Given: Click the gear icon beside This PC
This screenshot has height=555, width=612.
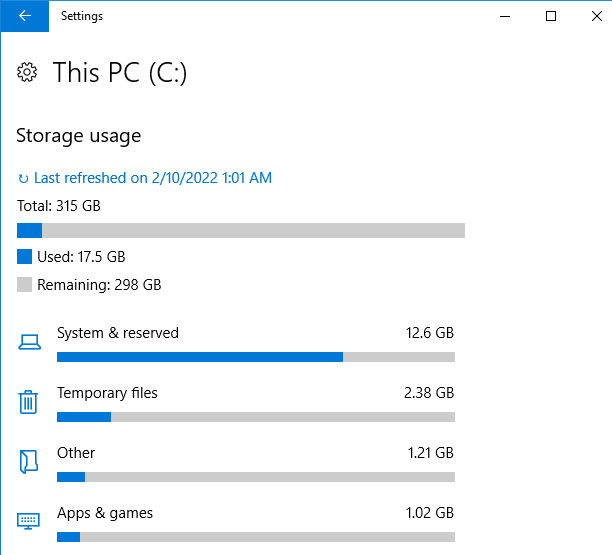Looking at the screenshot, I should (27, 72).
